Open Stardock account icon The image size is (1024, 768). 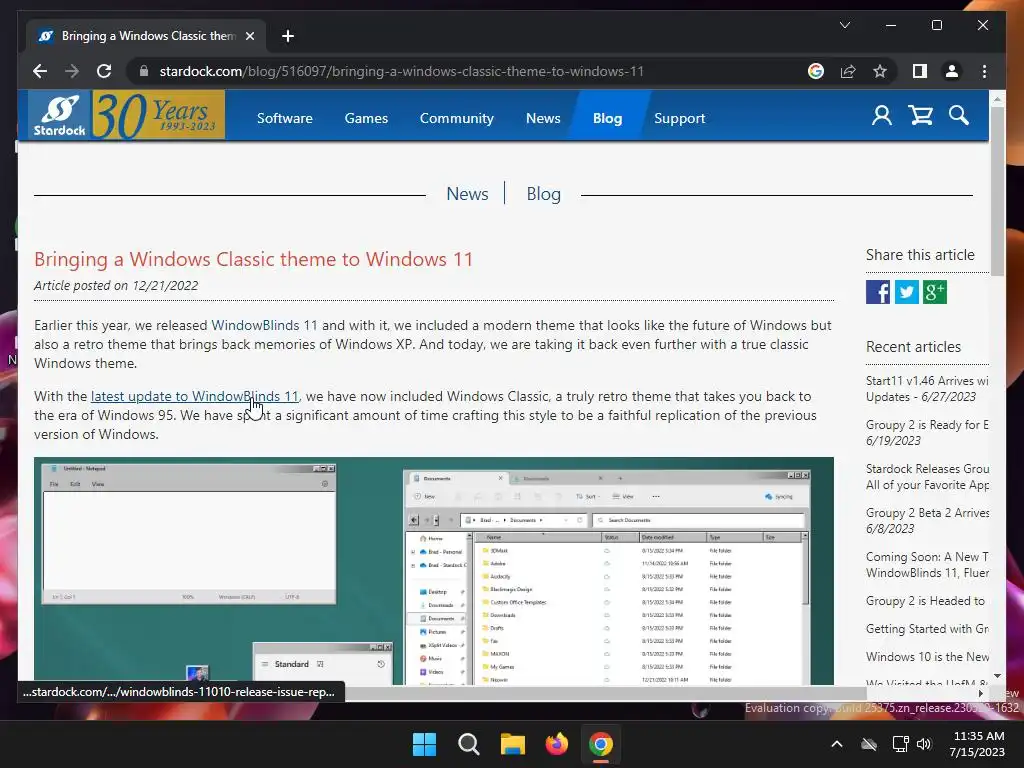click(x=882, y=116)
